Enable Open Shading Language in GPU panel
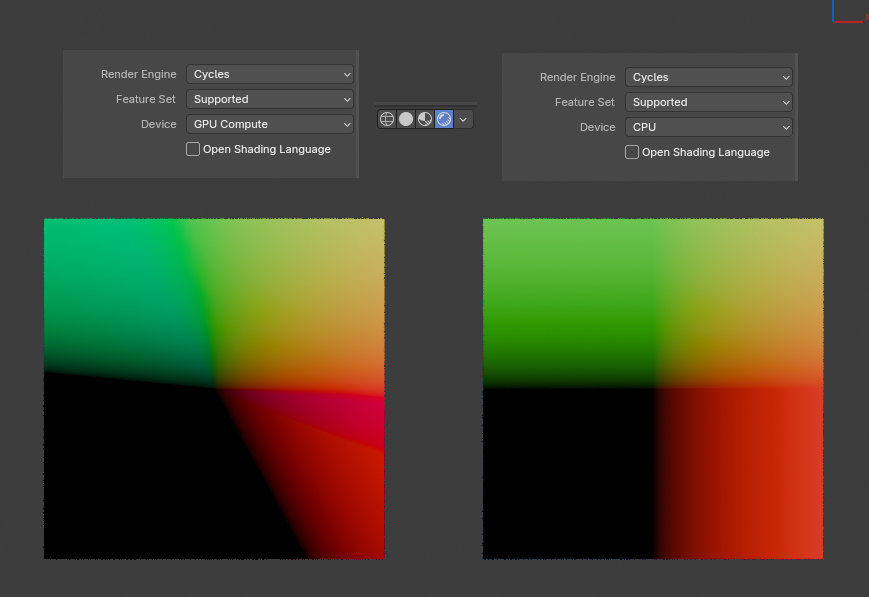The image size is (869, 597). coord(193,149)
